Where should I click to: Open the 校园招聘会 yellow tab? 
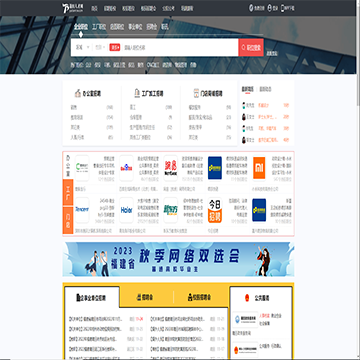[201, 297]
